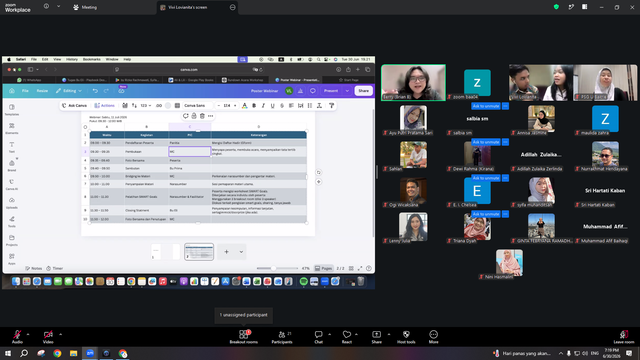Image resolution: width=640 pixels, height=360 pixels.
Task: Click the Canva undo arrow
Action: pos(95,91)
